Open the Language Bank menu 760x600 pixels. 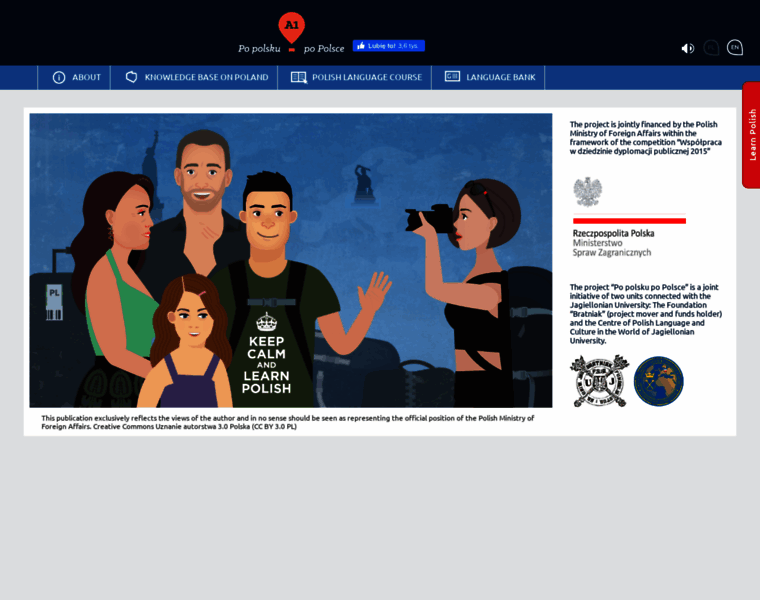click(x=500, y=77)
